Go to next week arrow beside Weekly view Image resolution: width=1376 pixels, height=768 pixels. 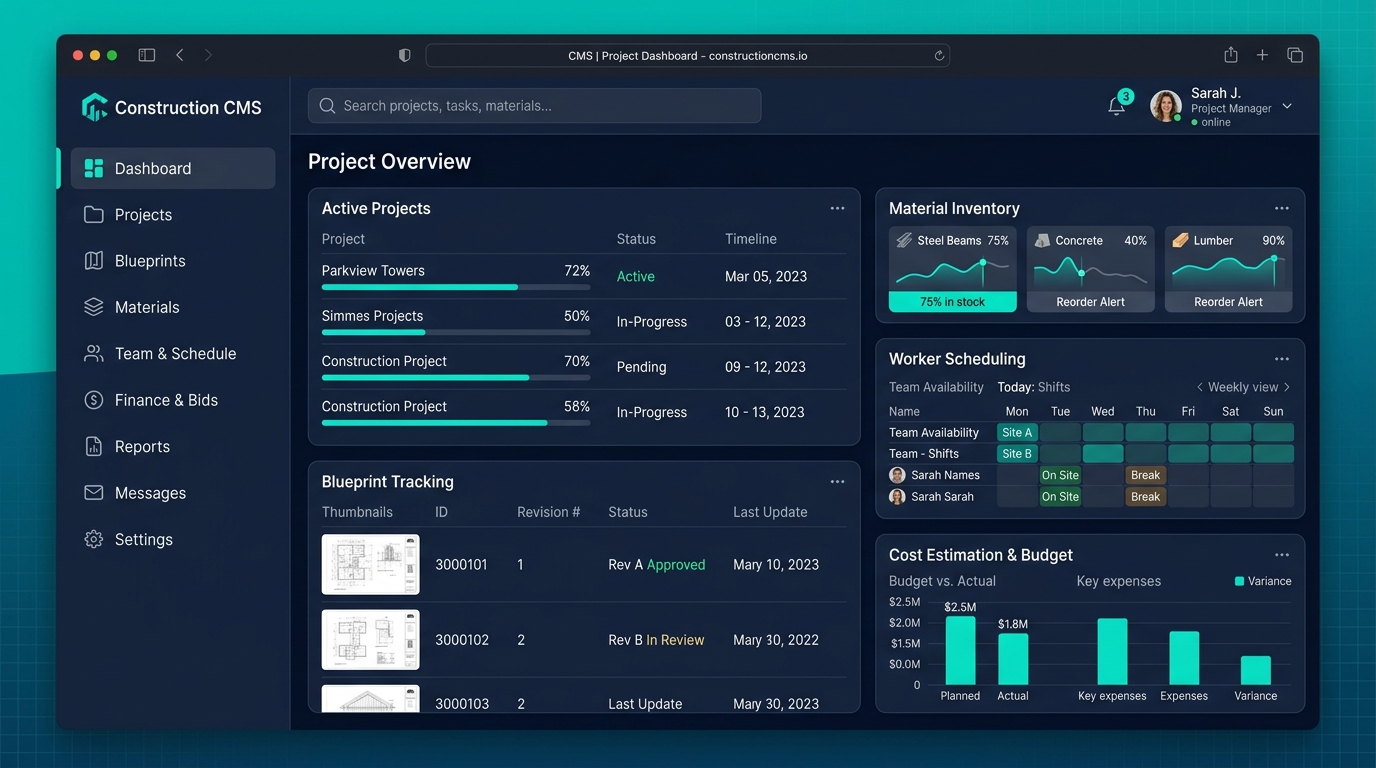(x=1287, y=387)
